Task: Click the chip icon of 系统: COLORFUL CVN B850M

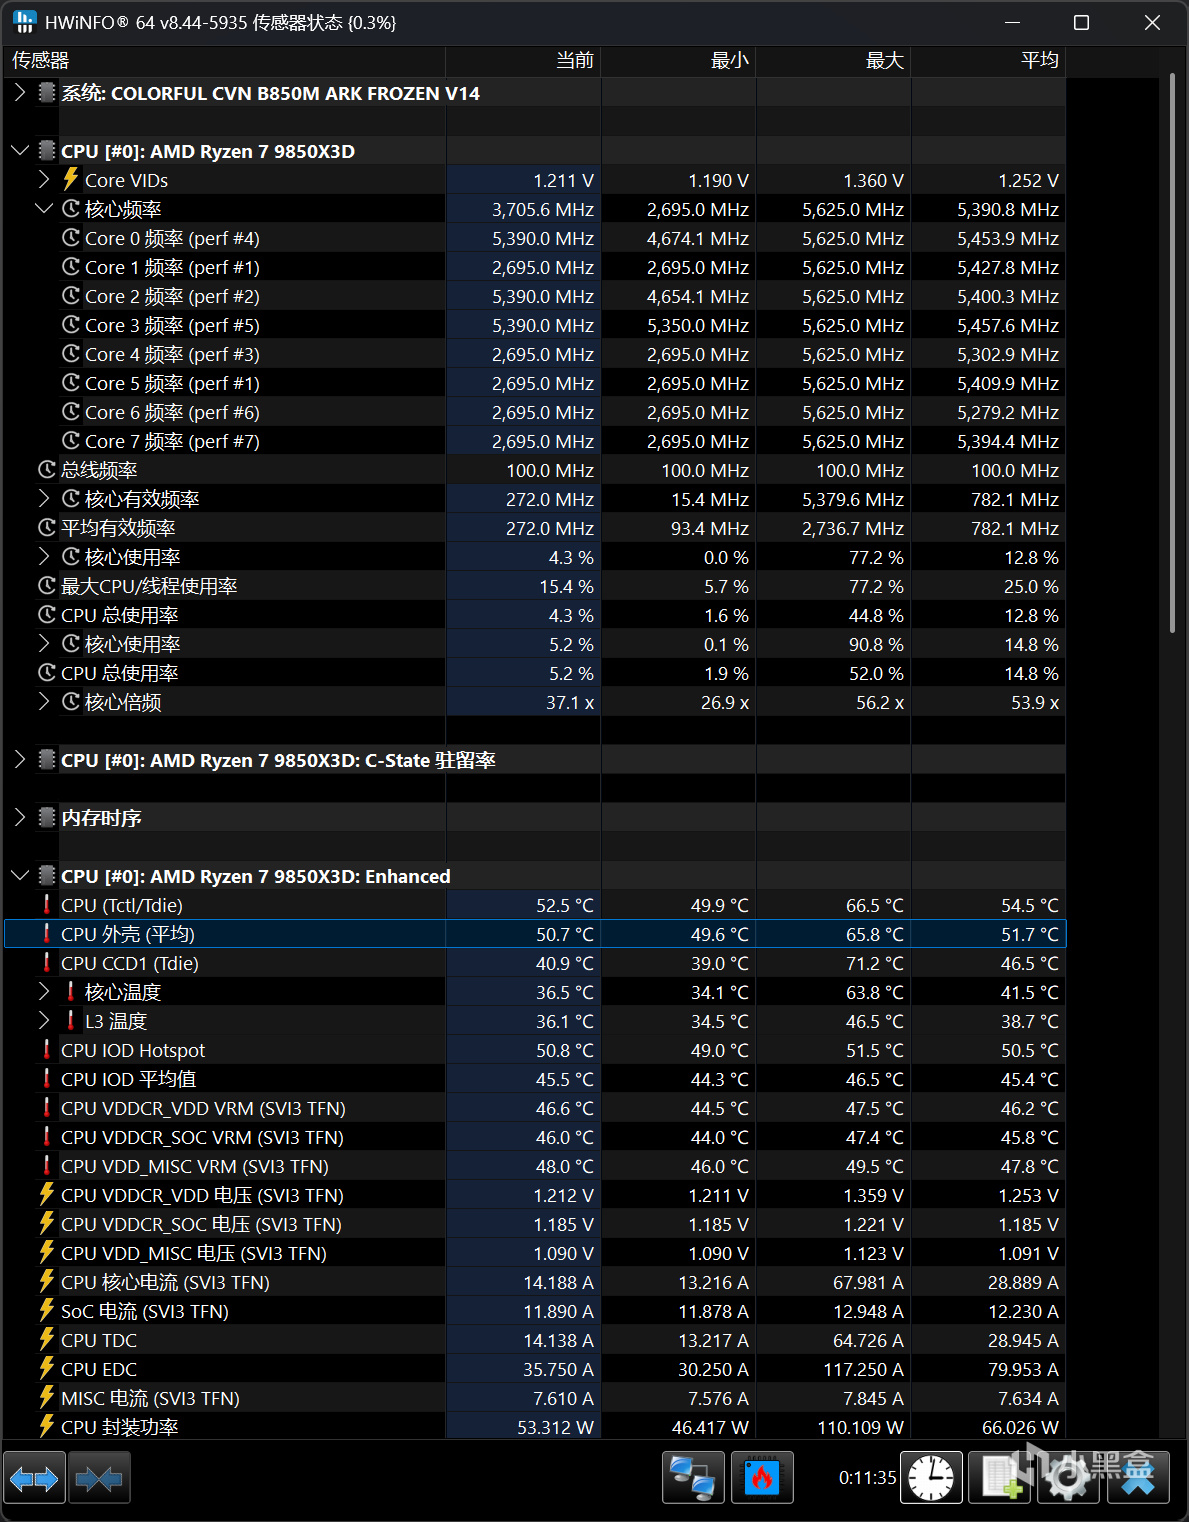Action: 47,93
